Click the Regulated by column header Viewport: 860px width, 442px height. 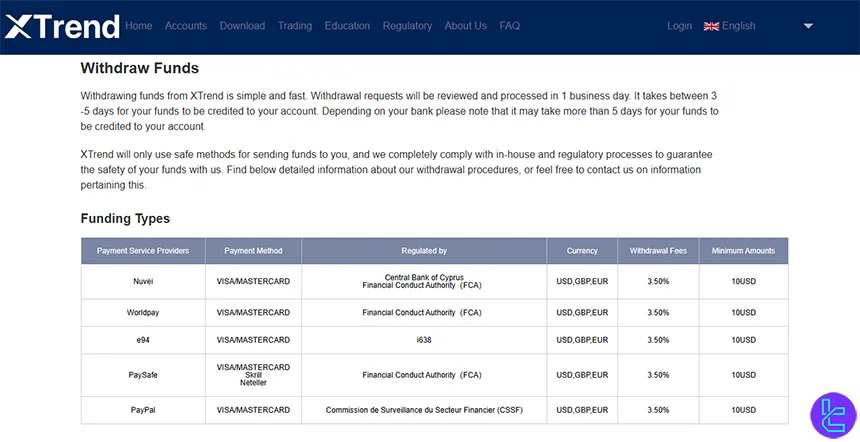tap(424, 251)
